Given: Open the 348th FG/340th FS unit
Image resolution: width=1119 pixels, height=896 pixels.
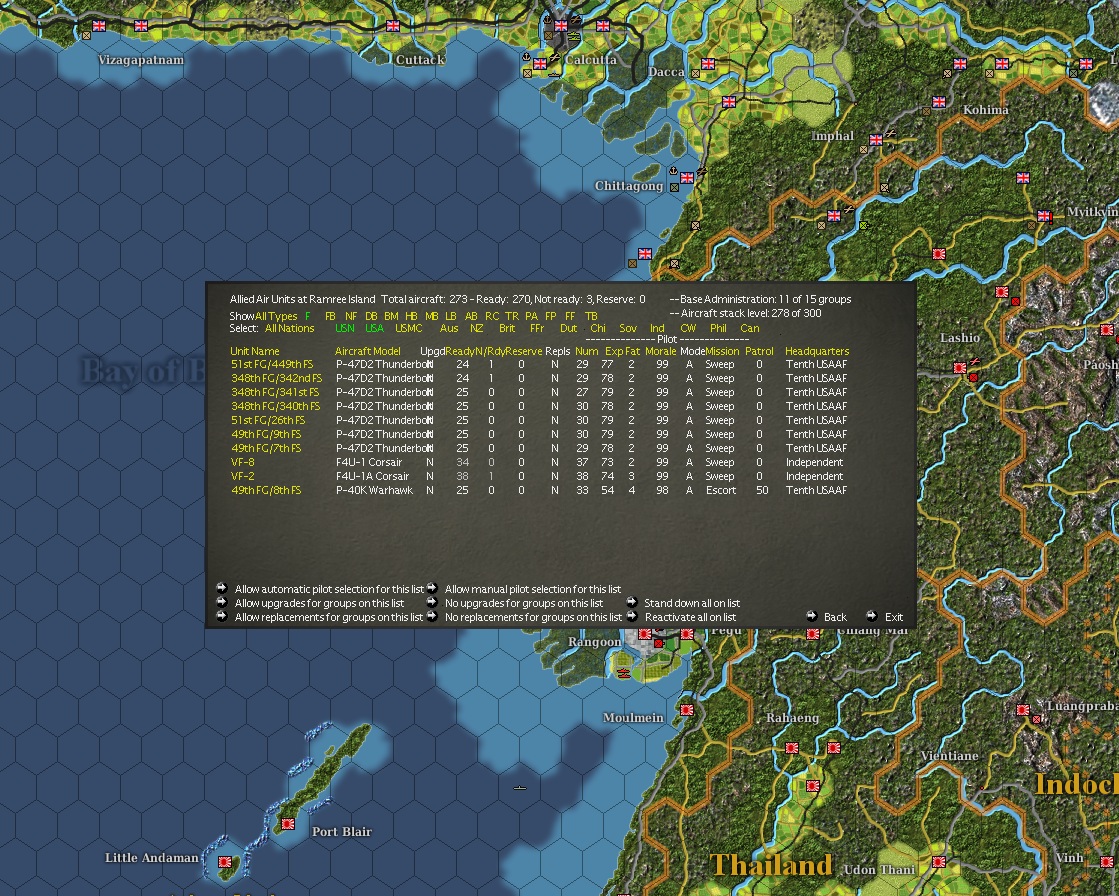Looking at the screenshot, I should click(275, 406).
